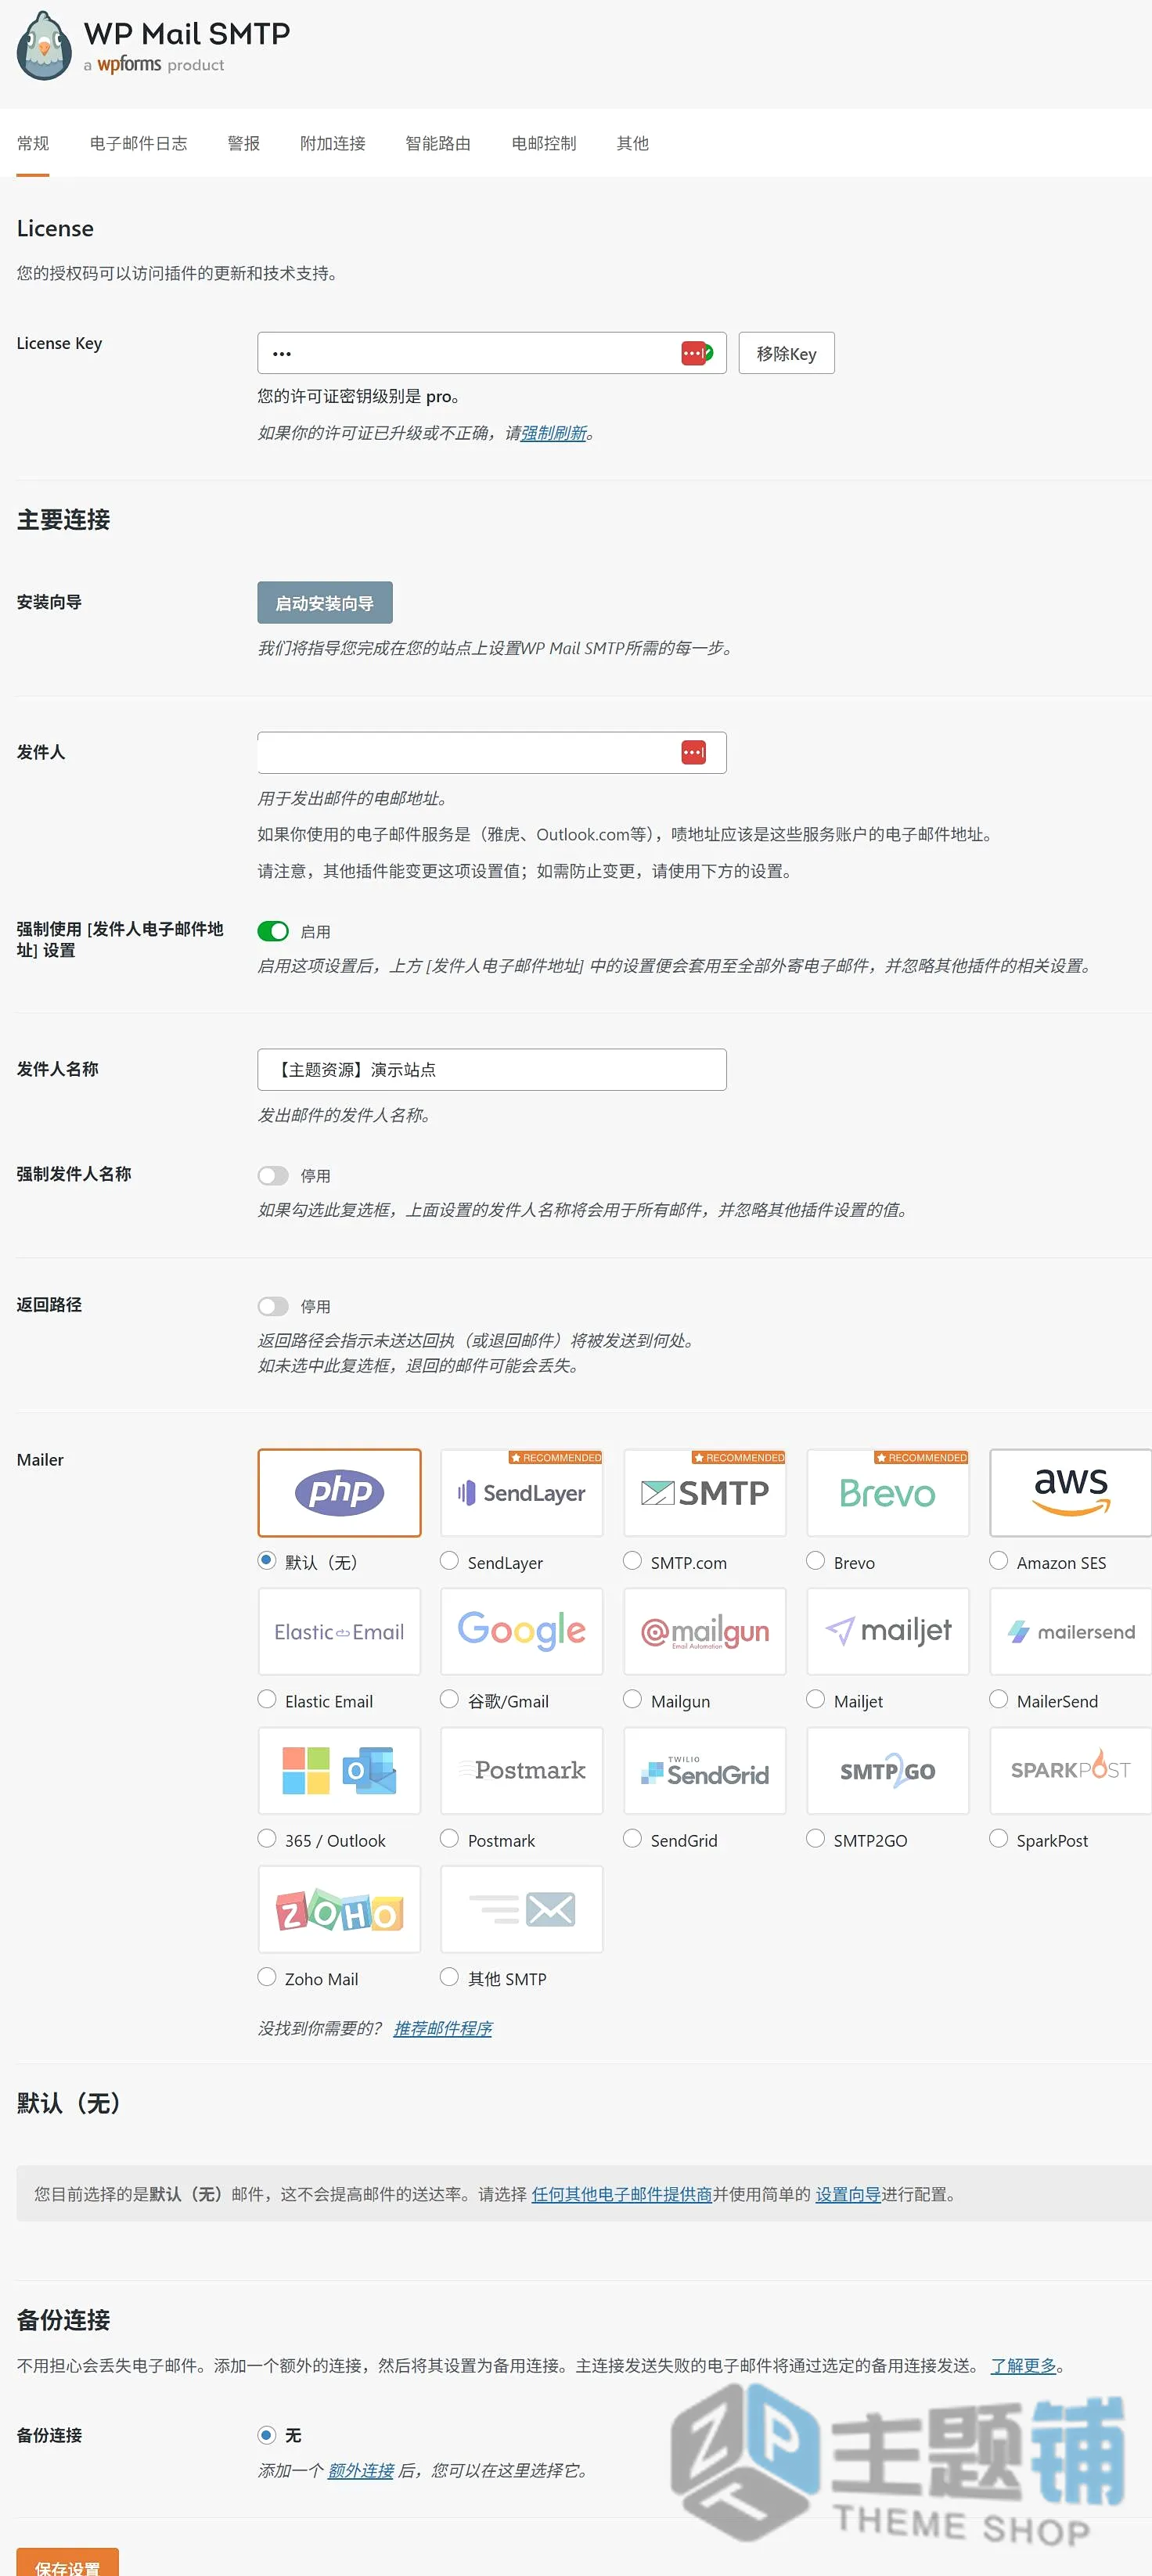Choose the Mailjet logo card
Screen dimensions: 1152x2576
(x=888, y=1631)
